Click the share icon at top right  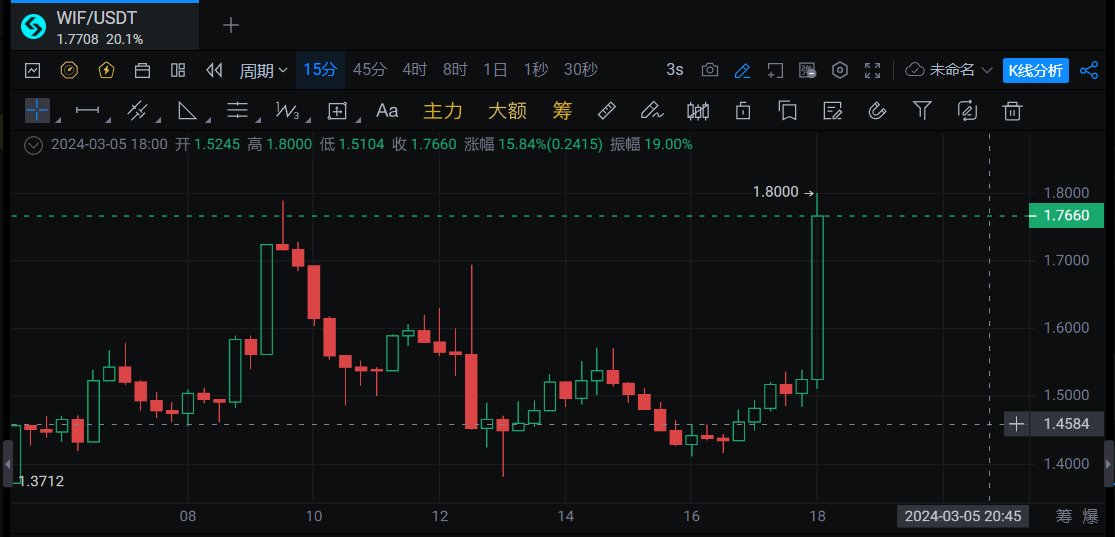(1089, 70)
